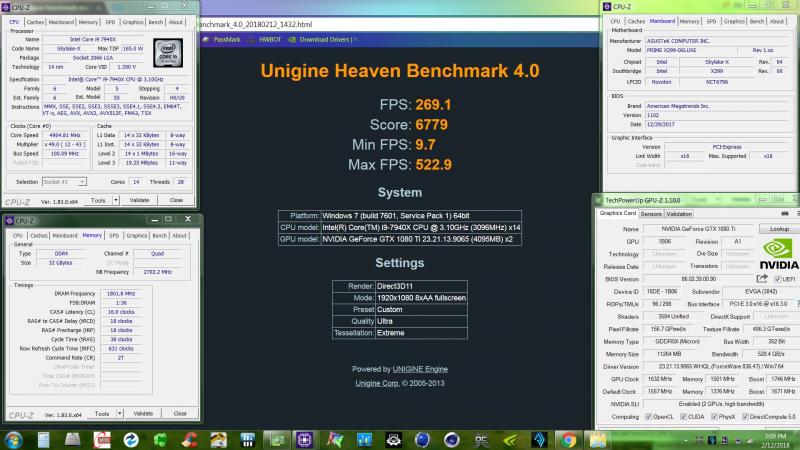Click Close in the top-left CPU-Z window
This screenshot has height=450, width=800.
pyautogui.click(x=177, y=201)
